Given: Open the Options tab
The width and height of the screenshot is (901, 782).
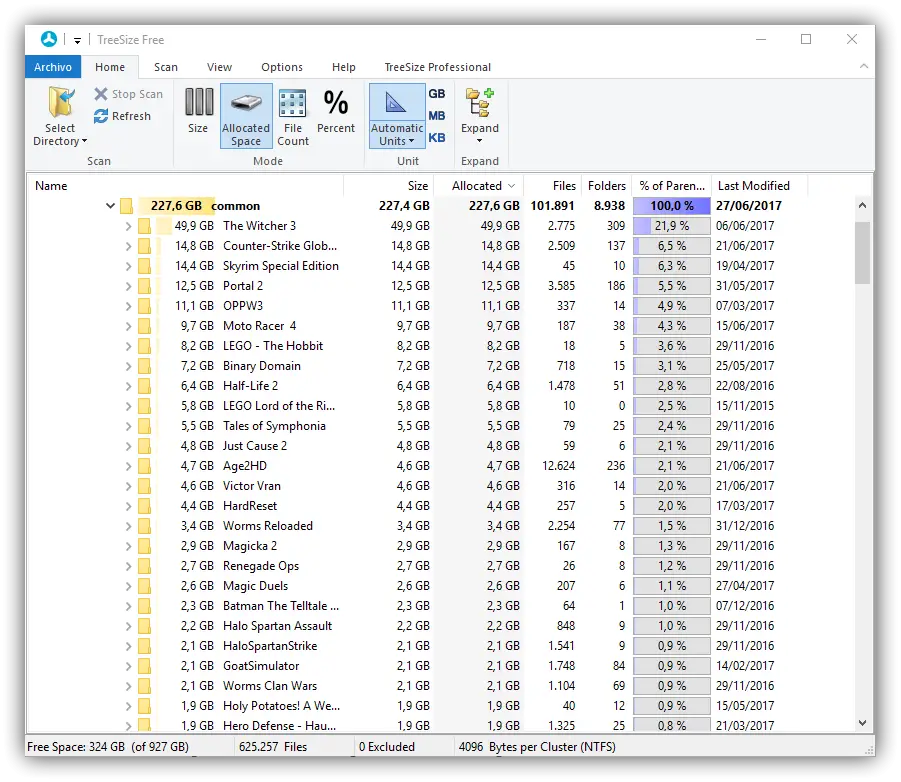Looking at the screenshot, I should click(x=282, y=67).
